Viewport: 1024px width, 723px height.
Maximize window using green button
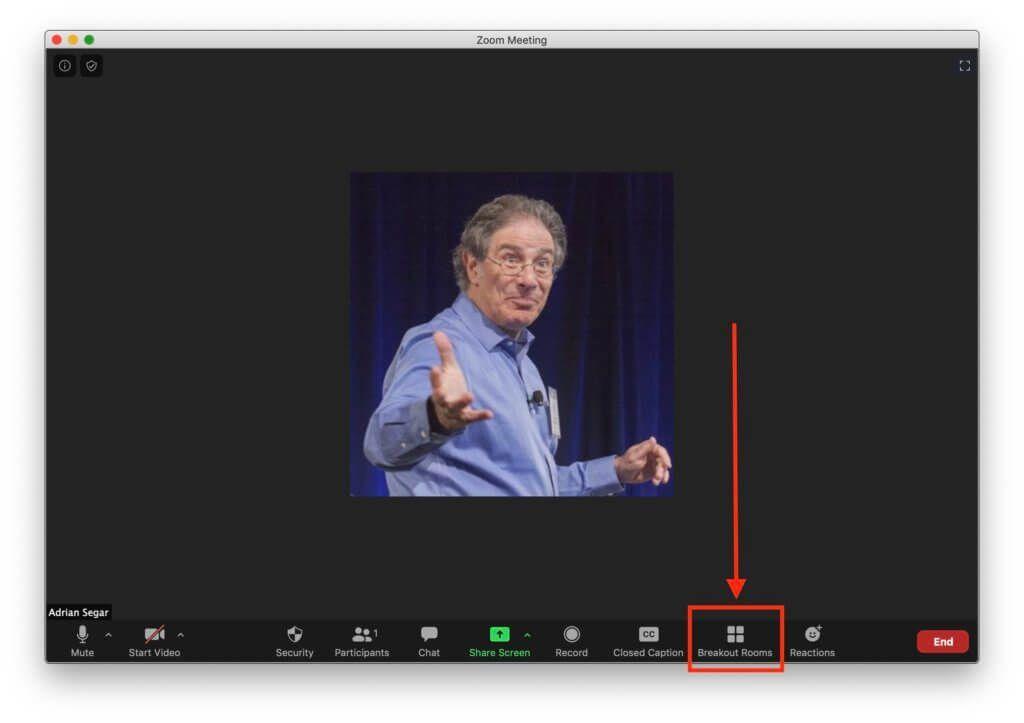(x=89, y=40)
